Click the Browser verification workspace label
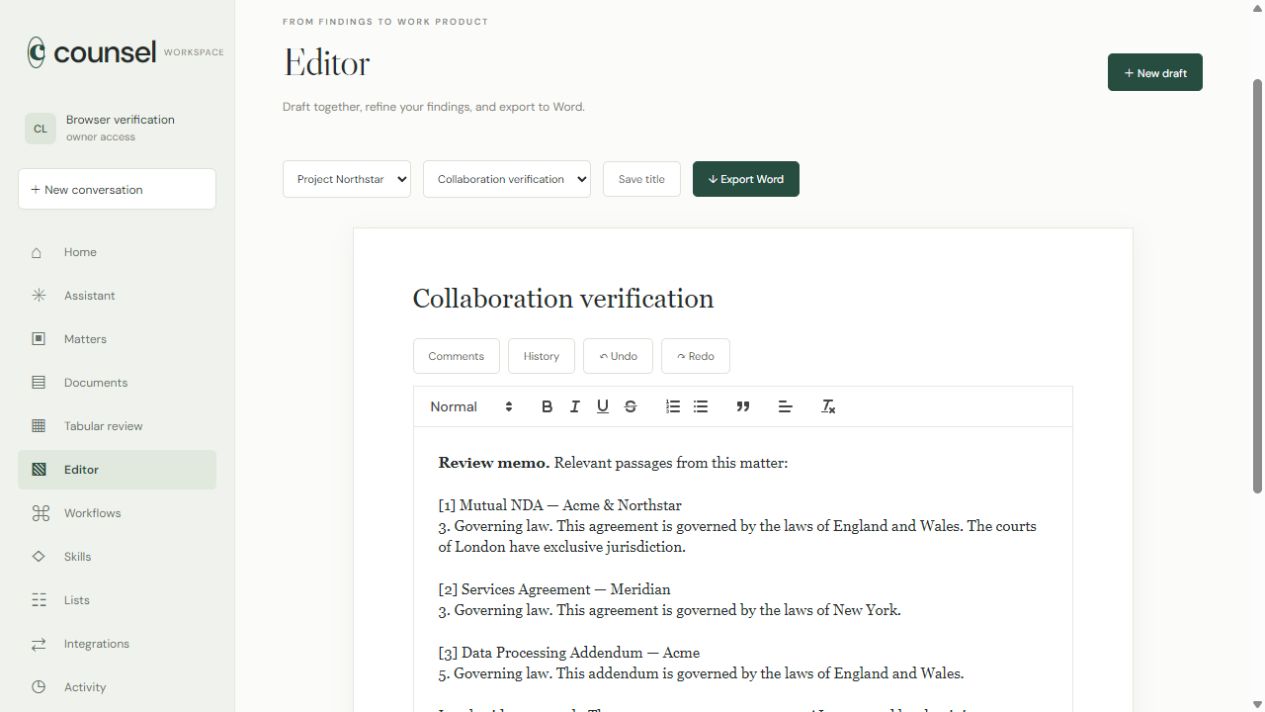 click(x=120, y=119)
